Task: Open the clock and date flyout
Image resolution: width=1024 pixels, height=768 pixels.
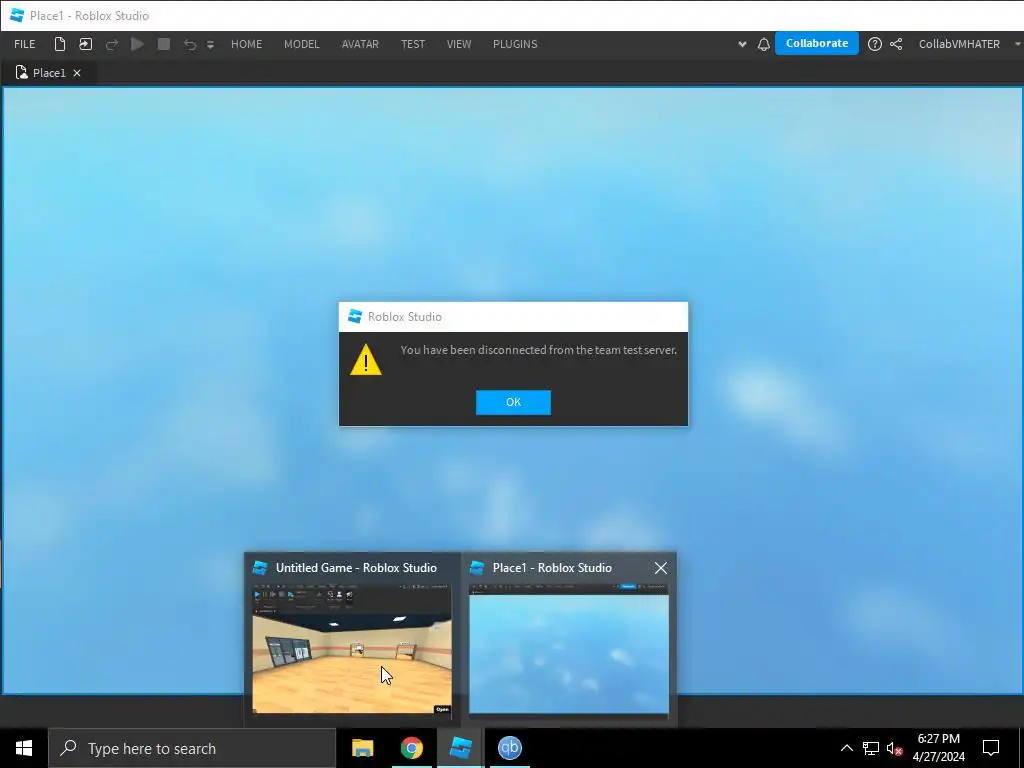Action: (x=938, y=748)
